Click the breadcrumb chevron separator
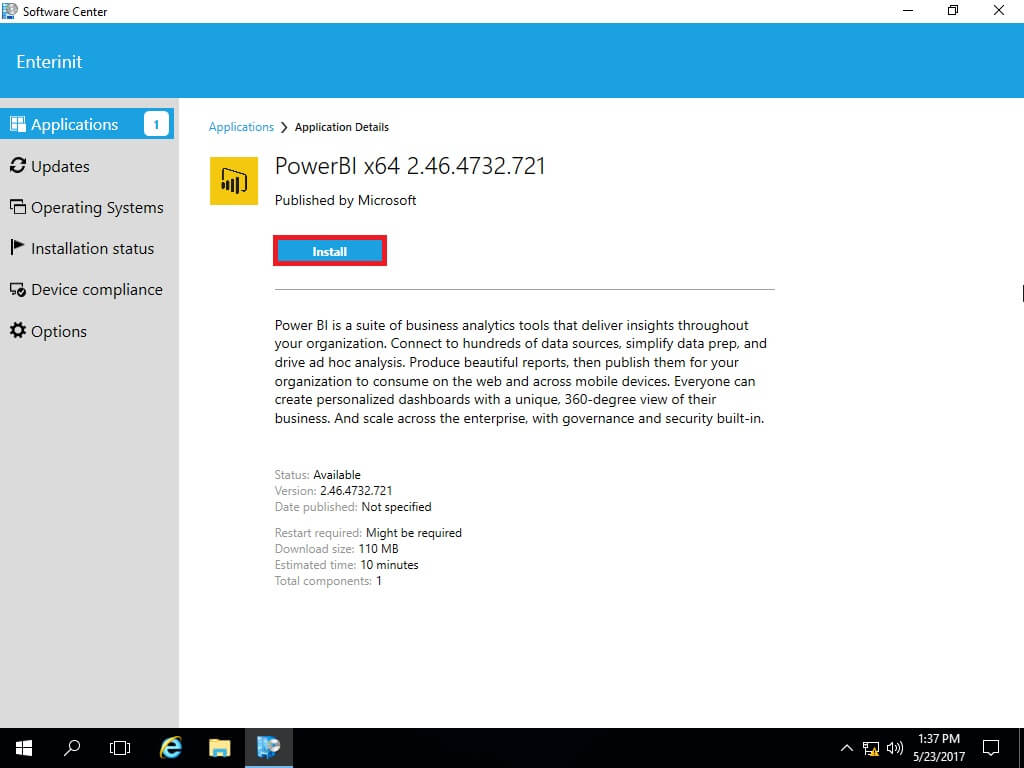1024x768 pixels. (284, 127)
